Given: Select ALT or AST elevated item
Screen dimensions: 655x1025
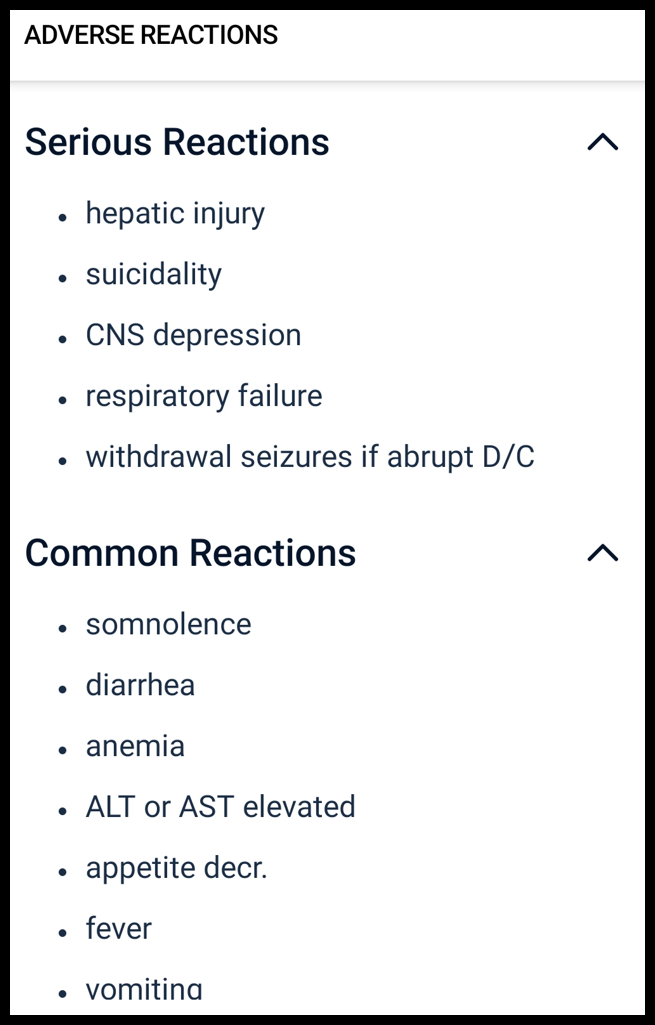Looking at the screenshot, I should (220, 807).
